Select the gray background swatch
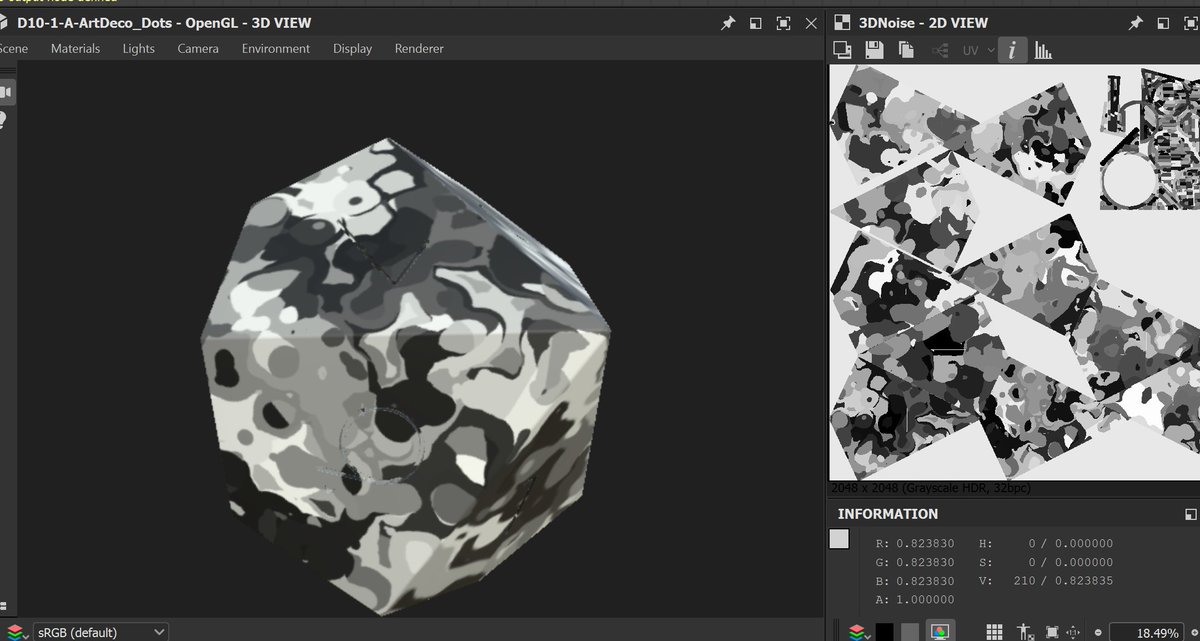1200x641 pixels. click(x=910, y=632)
